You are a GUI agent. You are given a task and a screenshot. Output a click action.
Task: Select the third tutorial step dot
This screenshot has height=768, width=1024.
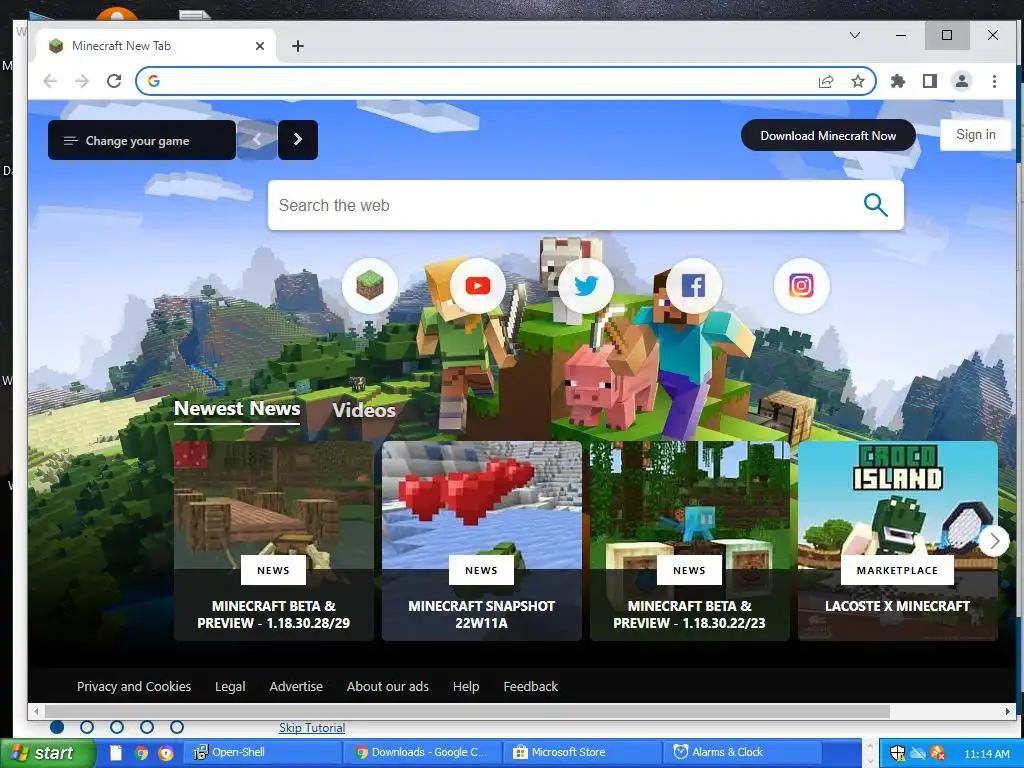117,727
